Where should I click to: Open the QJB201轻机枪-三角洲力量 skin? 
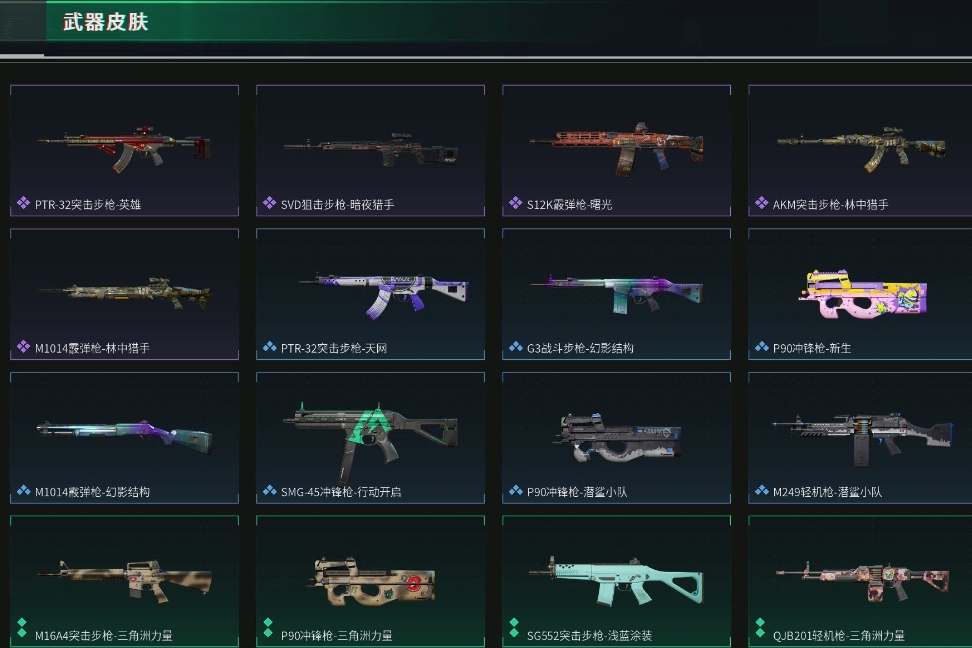click(860, 582)
